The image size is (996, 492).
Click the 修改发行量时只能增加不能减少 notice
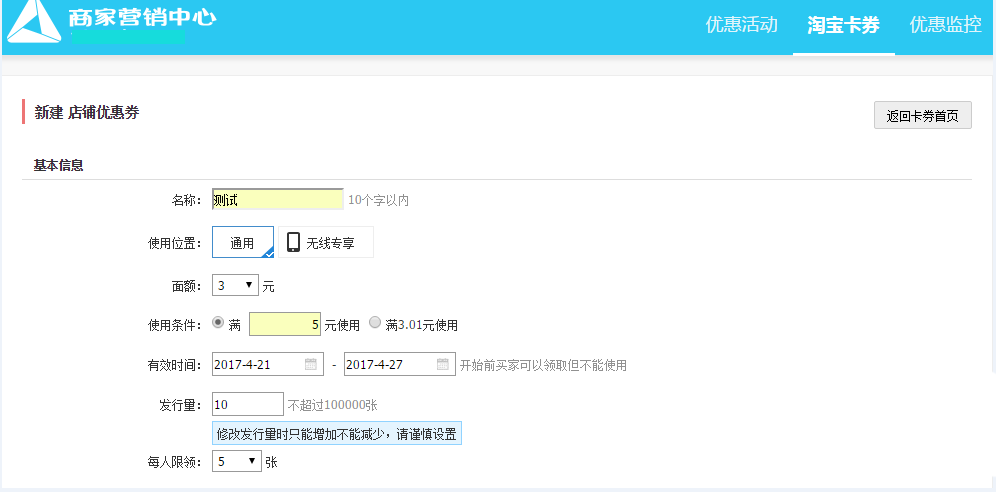pyautogui.click(x=337, y=433)
